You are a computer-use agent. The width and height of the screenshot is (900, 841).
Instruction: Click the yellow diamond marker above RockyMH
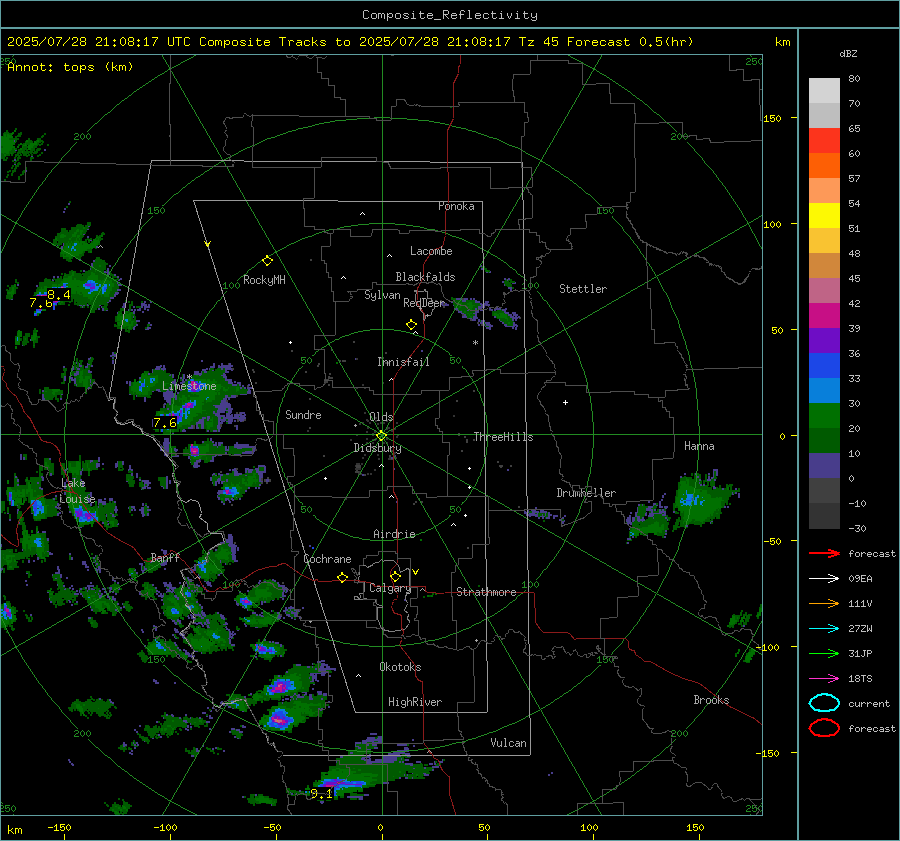267,261
